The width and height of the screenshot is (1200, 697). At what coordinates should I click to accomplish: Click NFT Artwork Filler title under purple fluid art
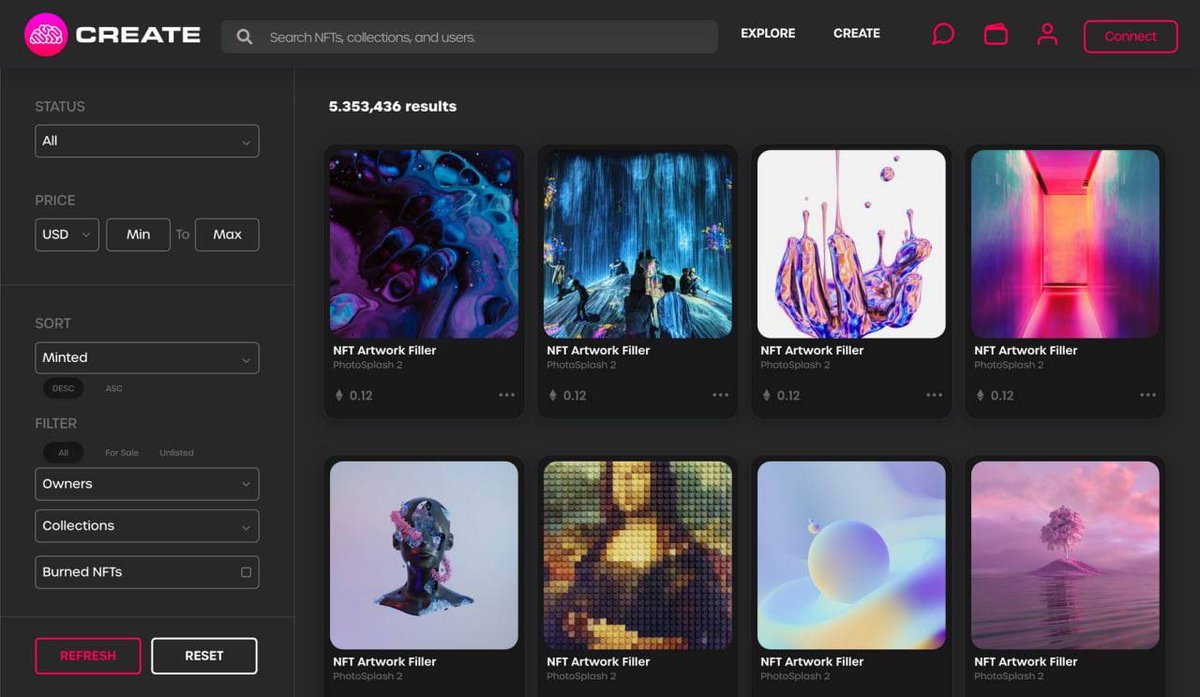(x=385, y=350)
